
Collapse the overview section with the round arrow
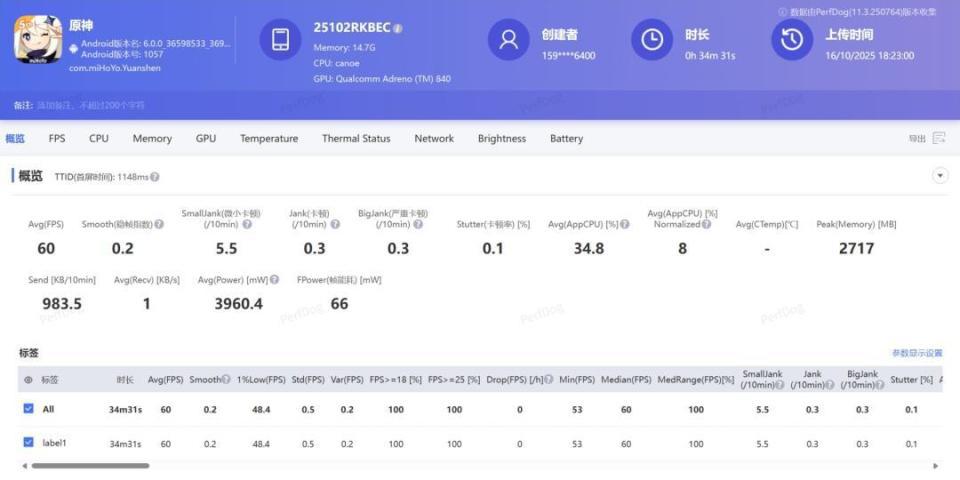(939, 176)
